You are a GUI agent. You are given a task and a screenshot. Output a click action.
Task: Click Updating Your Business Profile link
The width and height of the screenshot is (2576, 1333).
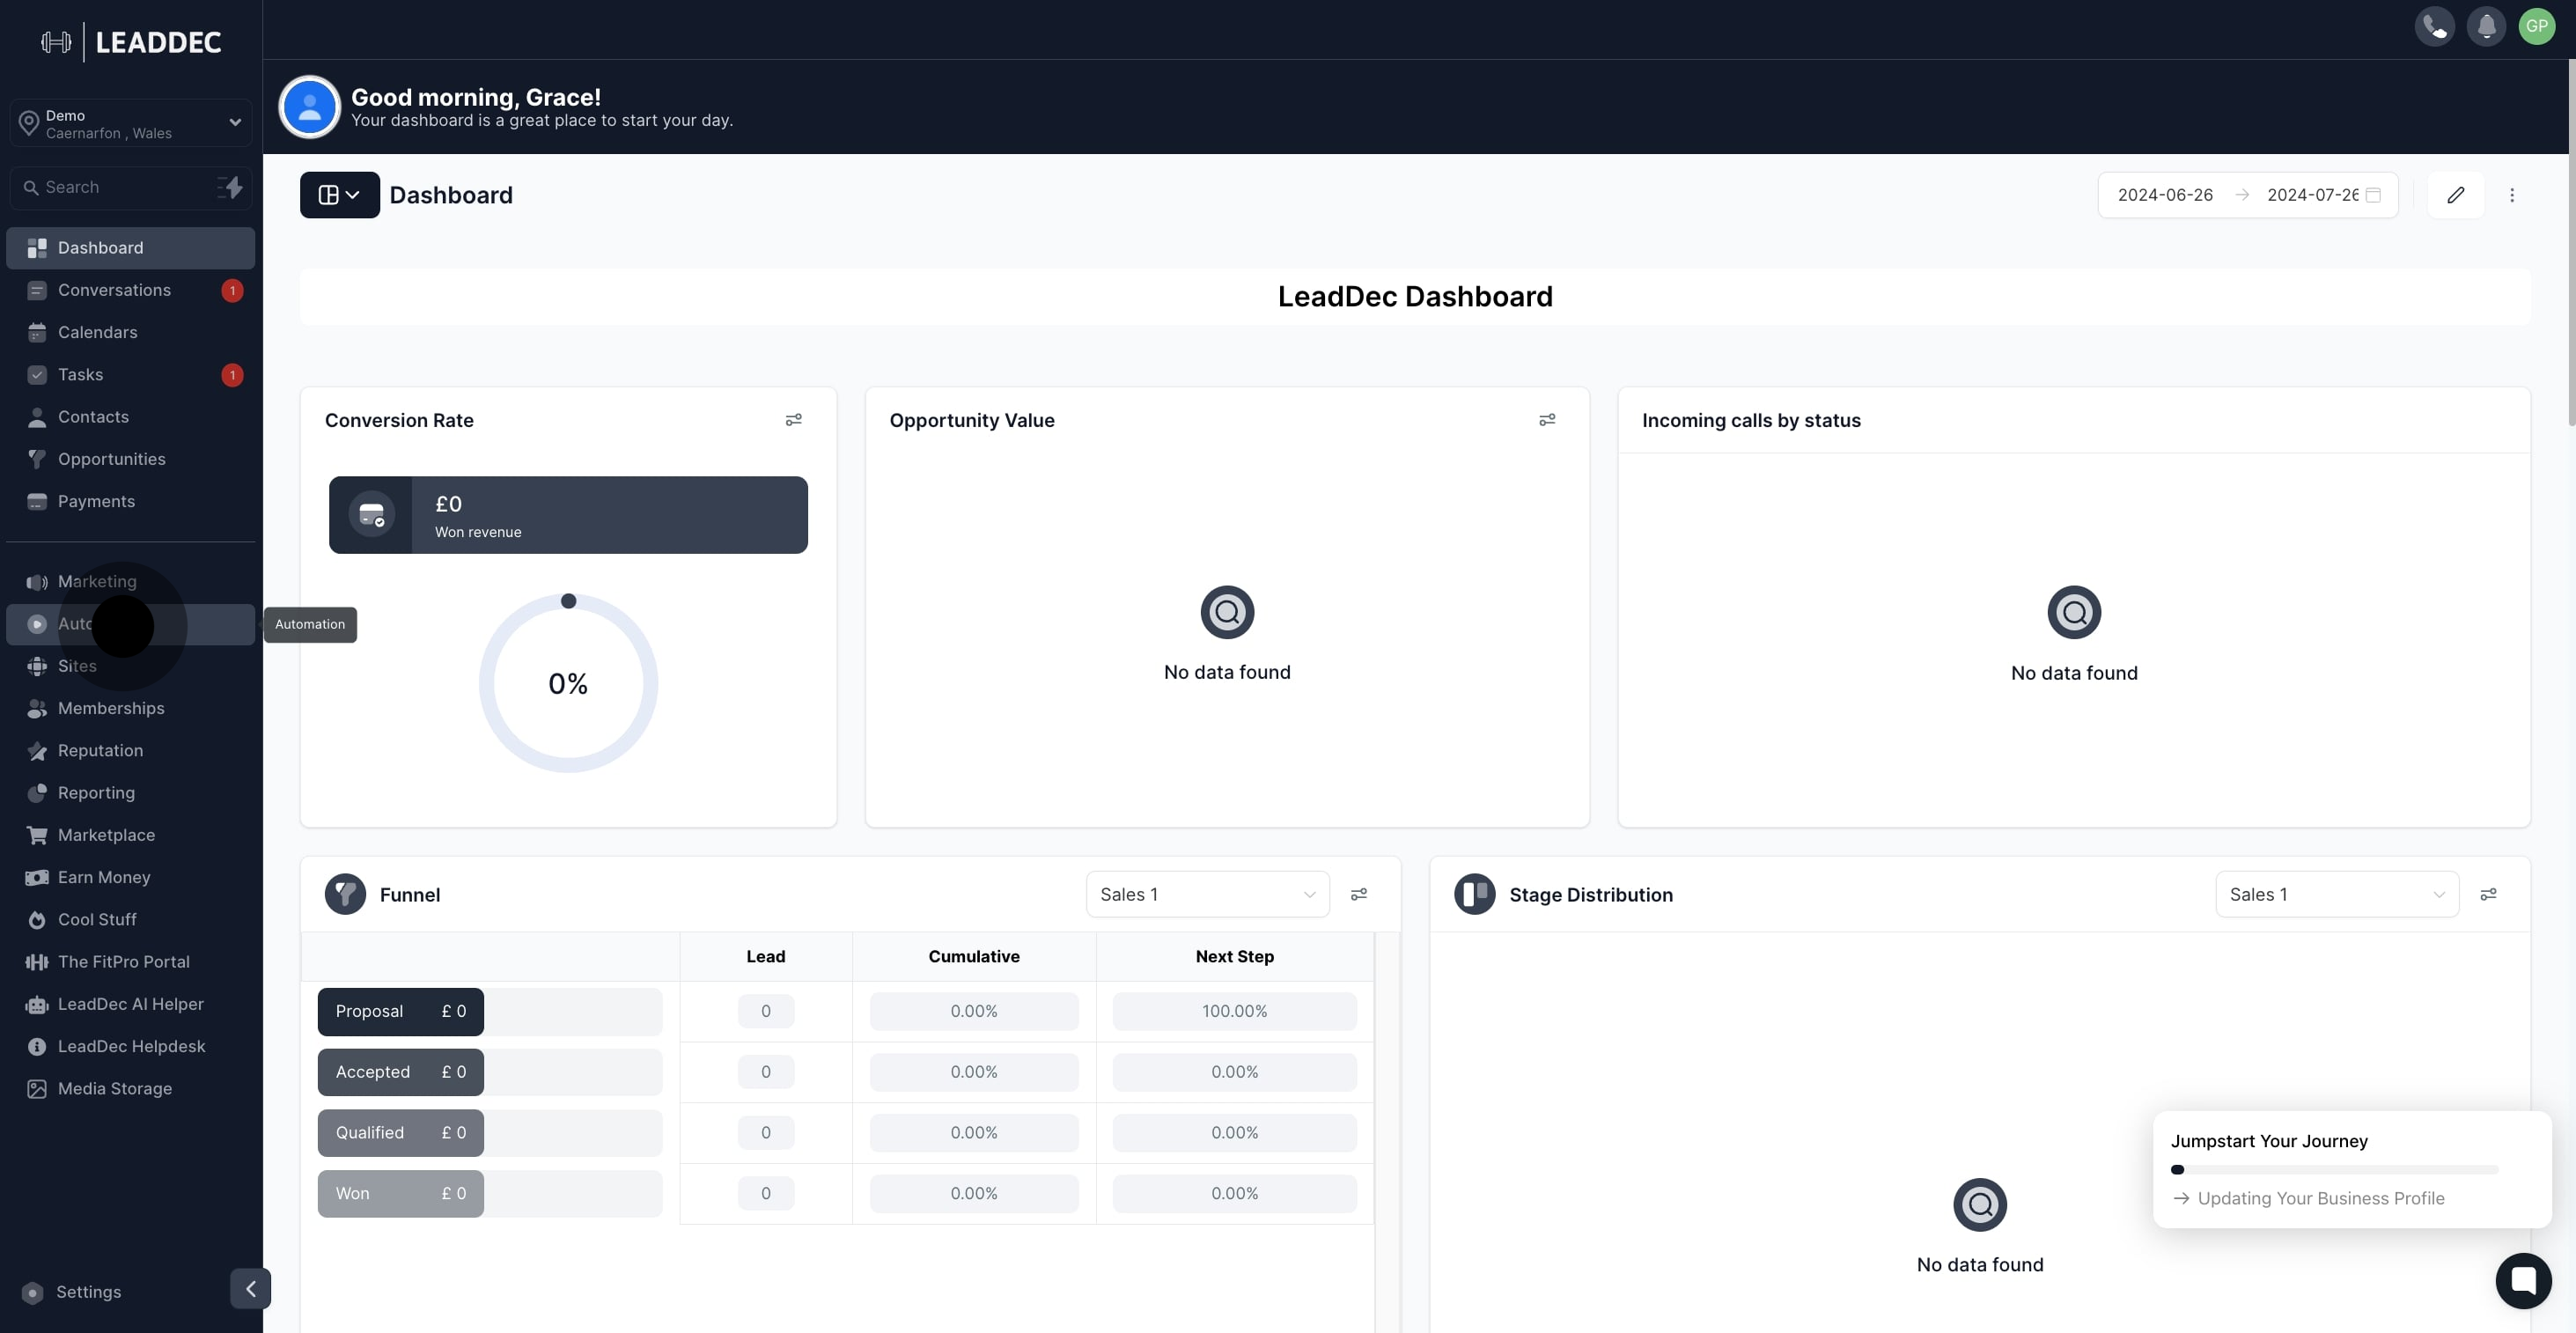(x=2320, y=1198)
